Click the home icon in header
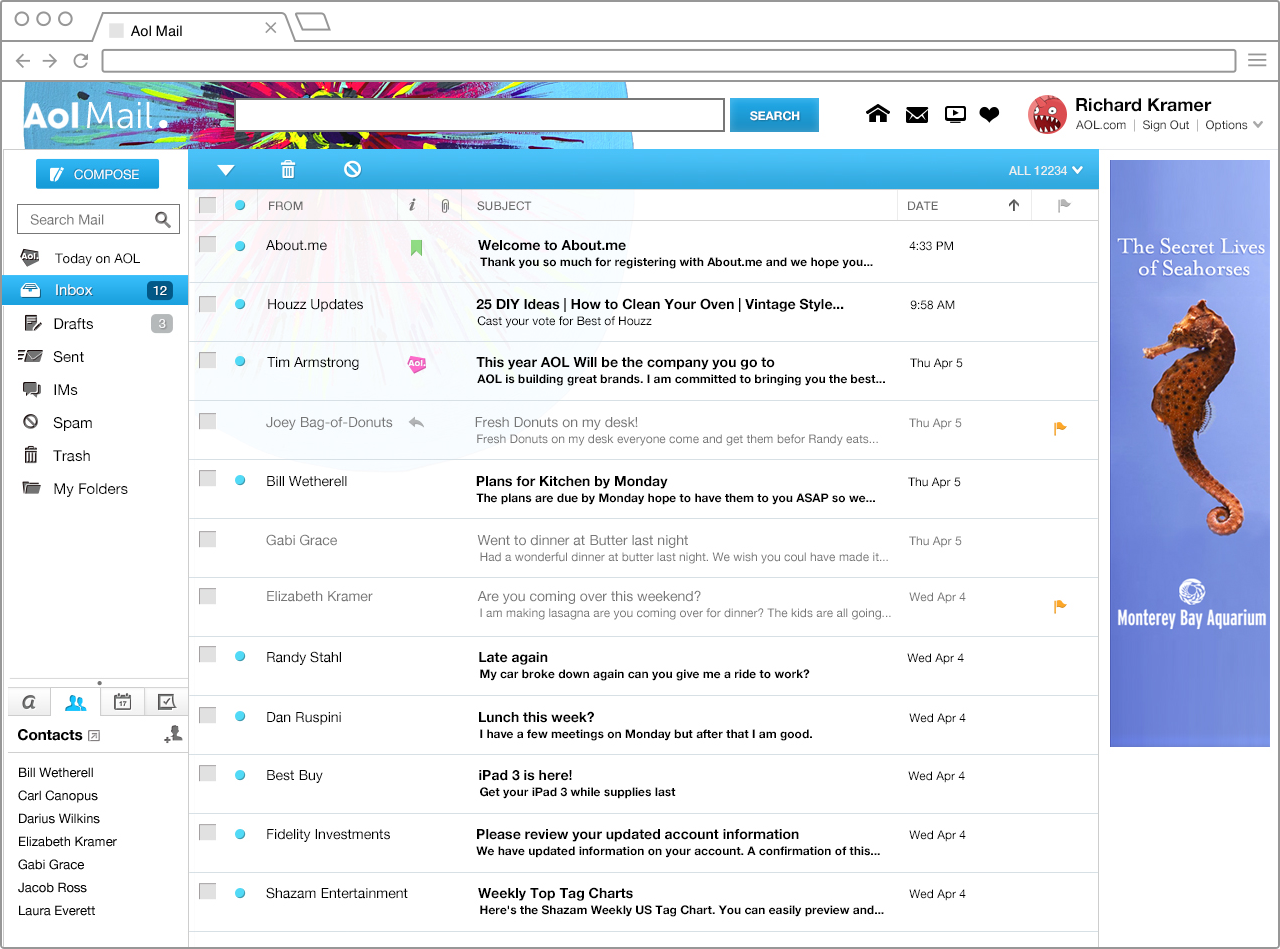Image resolution: width=1280 pixels, height=949 pixels. tap(878, 114)
